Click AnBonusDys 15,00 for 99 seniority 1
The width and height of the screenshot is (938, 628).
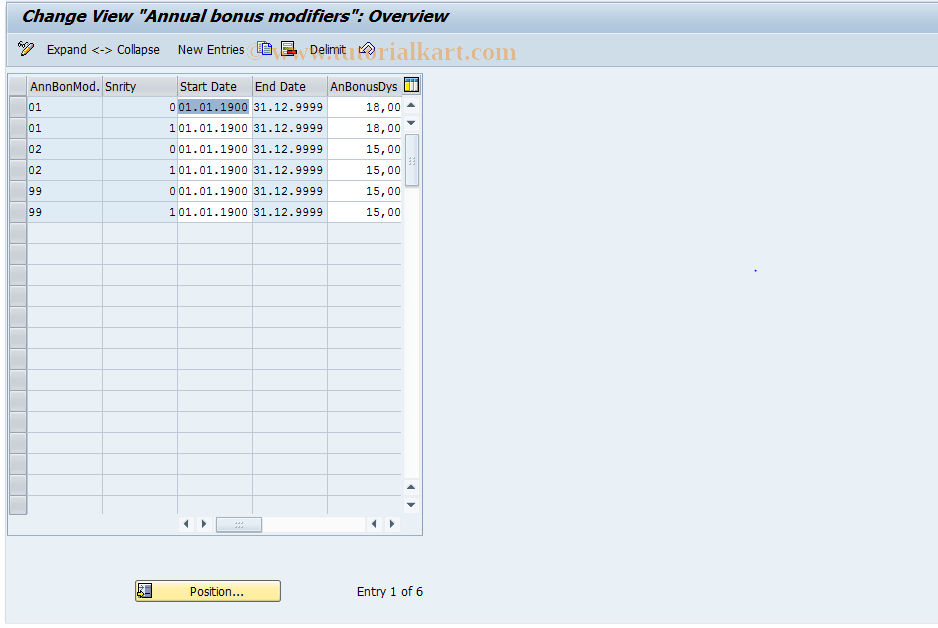pos(364,212)
